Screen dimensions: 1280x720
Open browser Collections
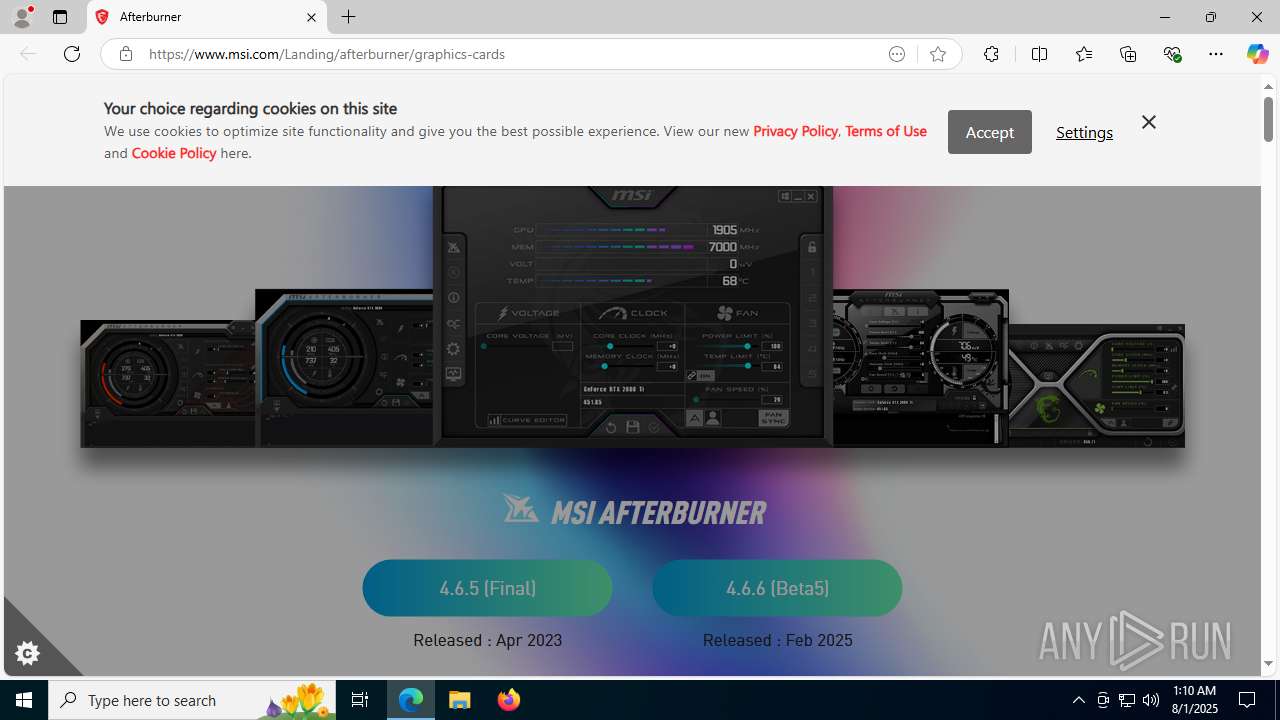(1128, 54)
